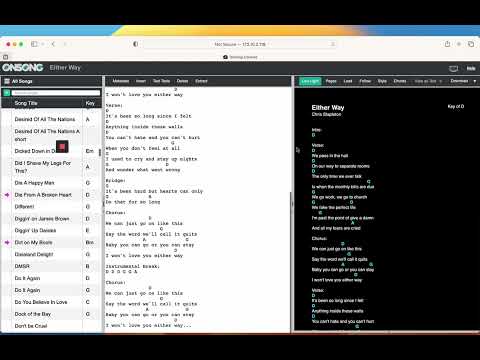Image resolution: width=480 pixels, height=360 pixels.
Task: Click the arrow marker beside Dirt on My Boots
Action: [x=7, y=242]
